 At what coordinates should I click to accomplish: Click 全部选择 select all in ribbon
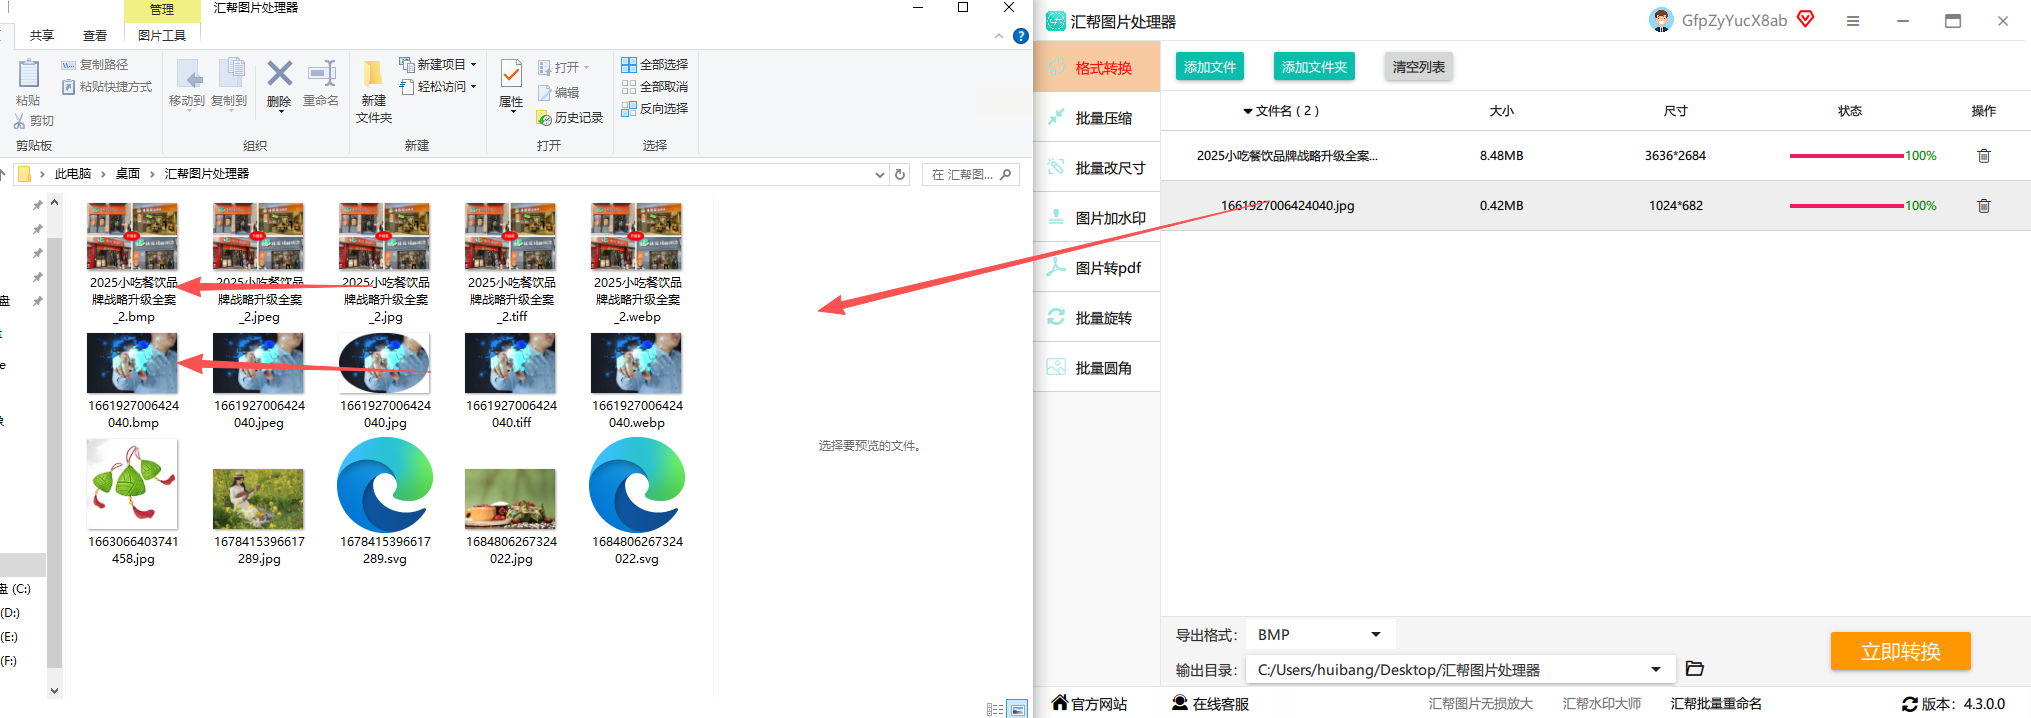[655, 65]
